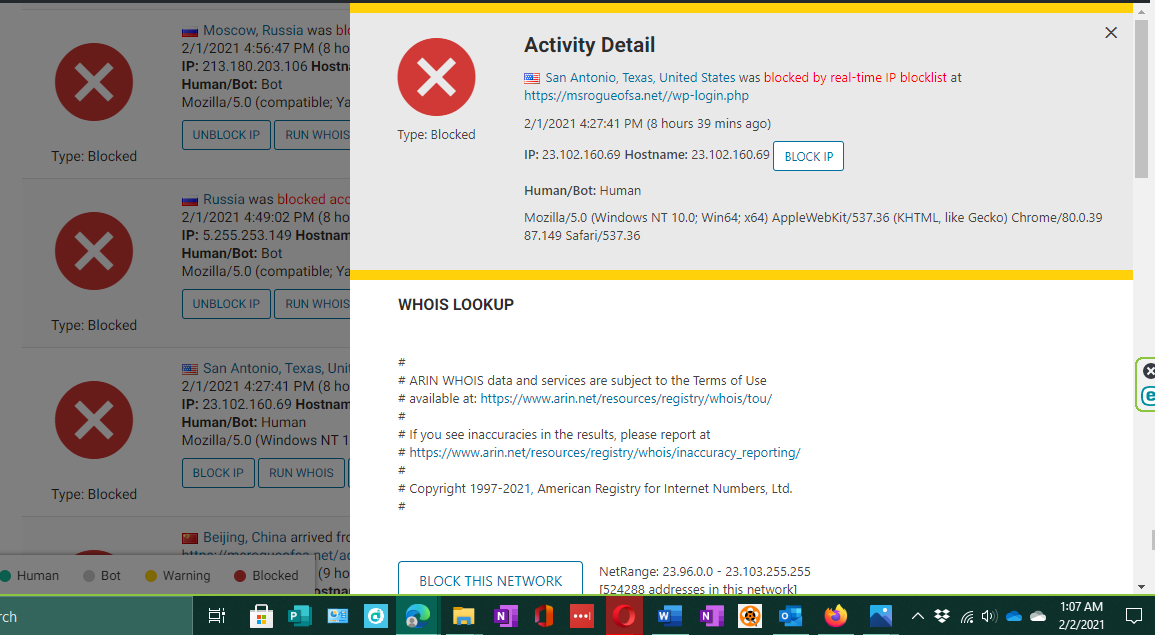
Task: Open Microsoft Word from the taskbar
Action: point(669,616)
